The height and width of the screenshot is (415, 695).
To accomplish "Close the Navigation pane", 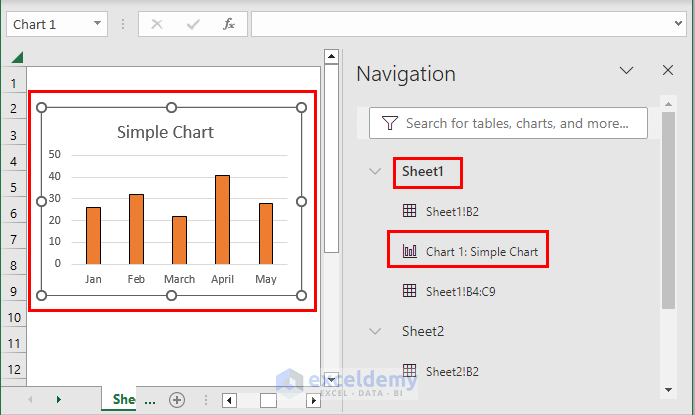I will coord(668,71).
